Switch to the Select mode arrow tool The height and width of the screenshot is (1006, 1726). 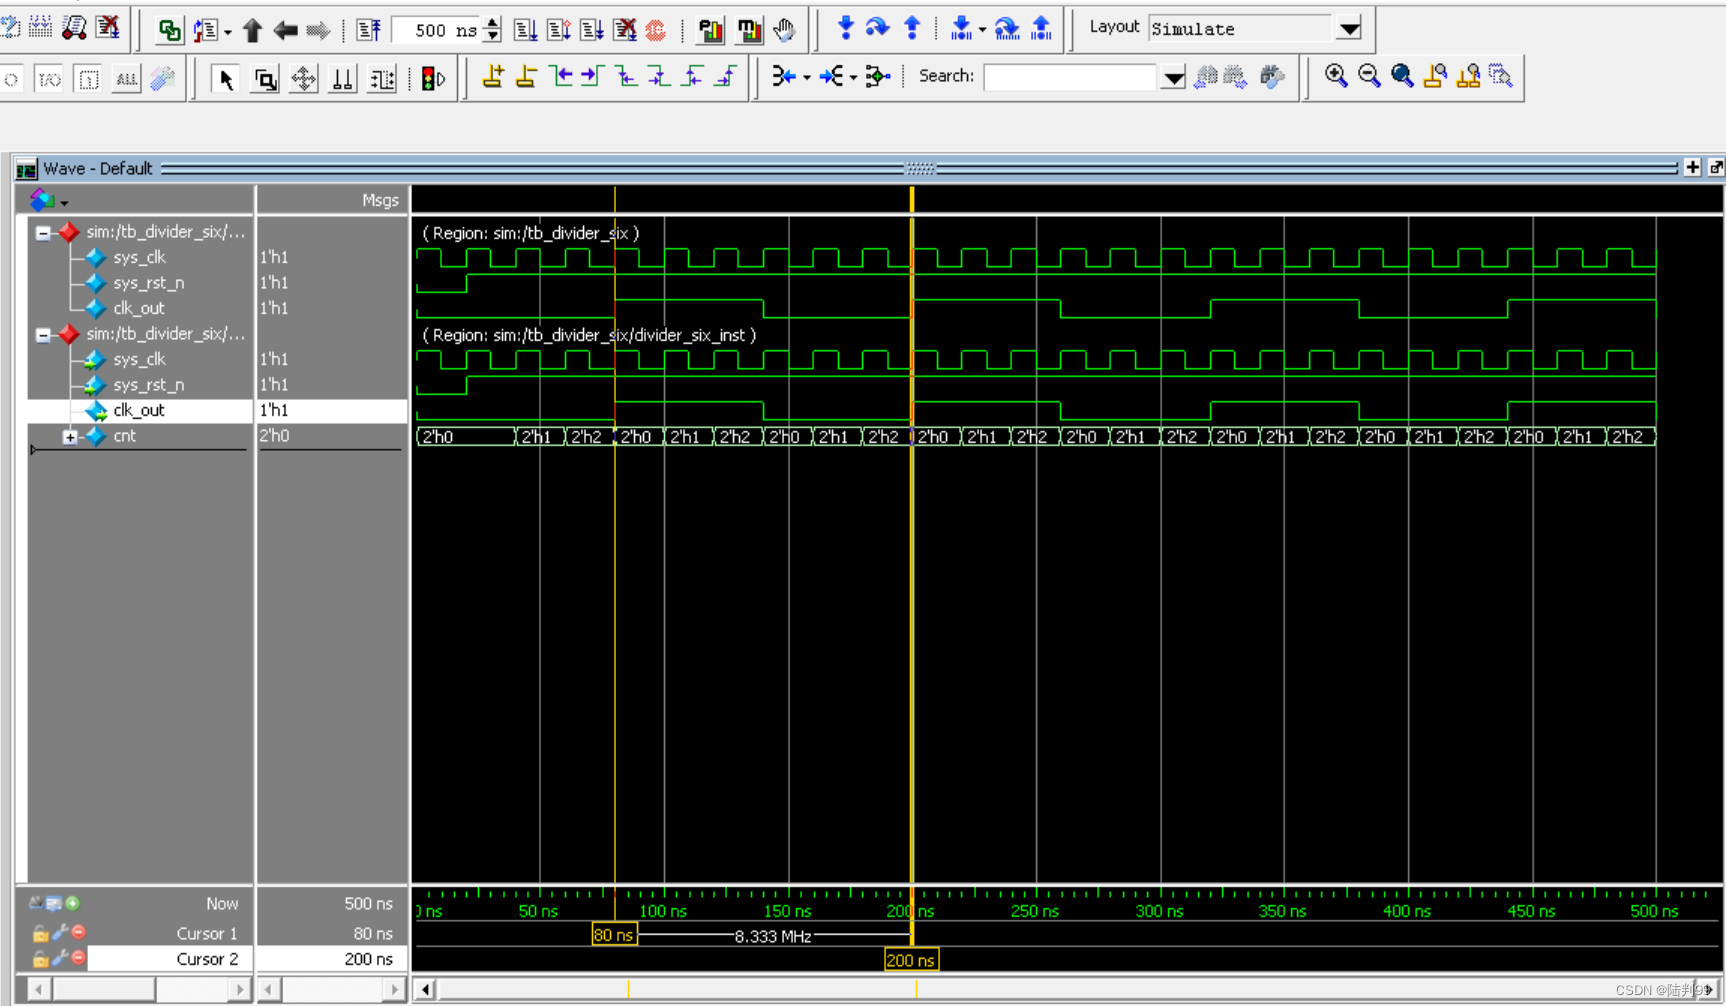point(225,78)
